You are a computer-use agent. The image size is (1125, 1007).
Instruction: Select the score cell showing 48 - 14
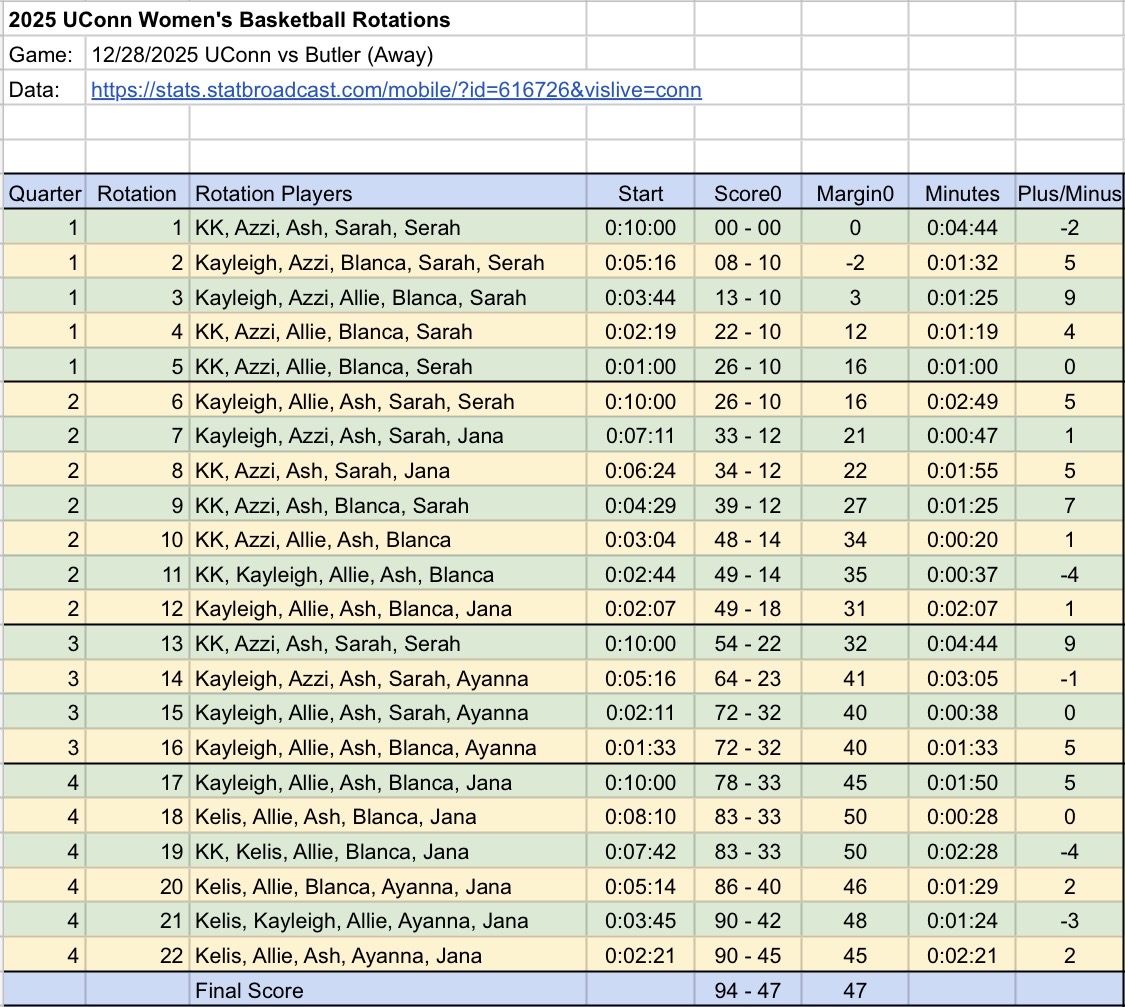[747, 540]
